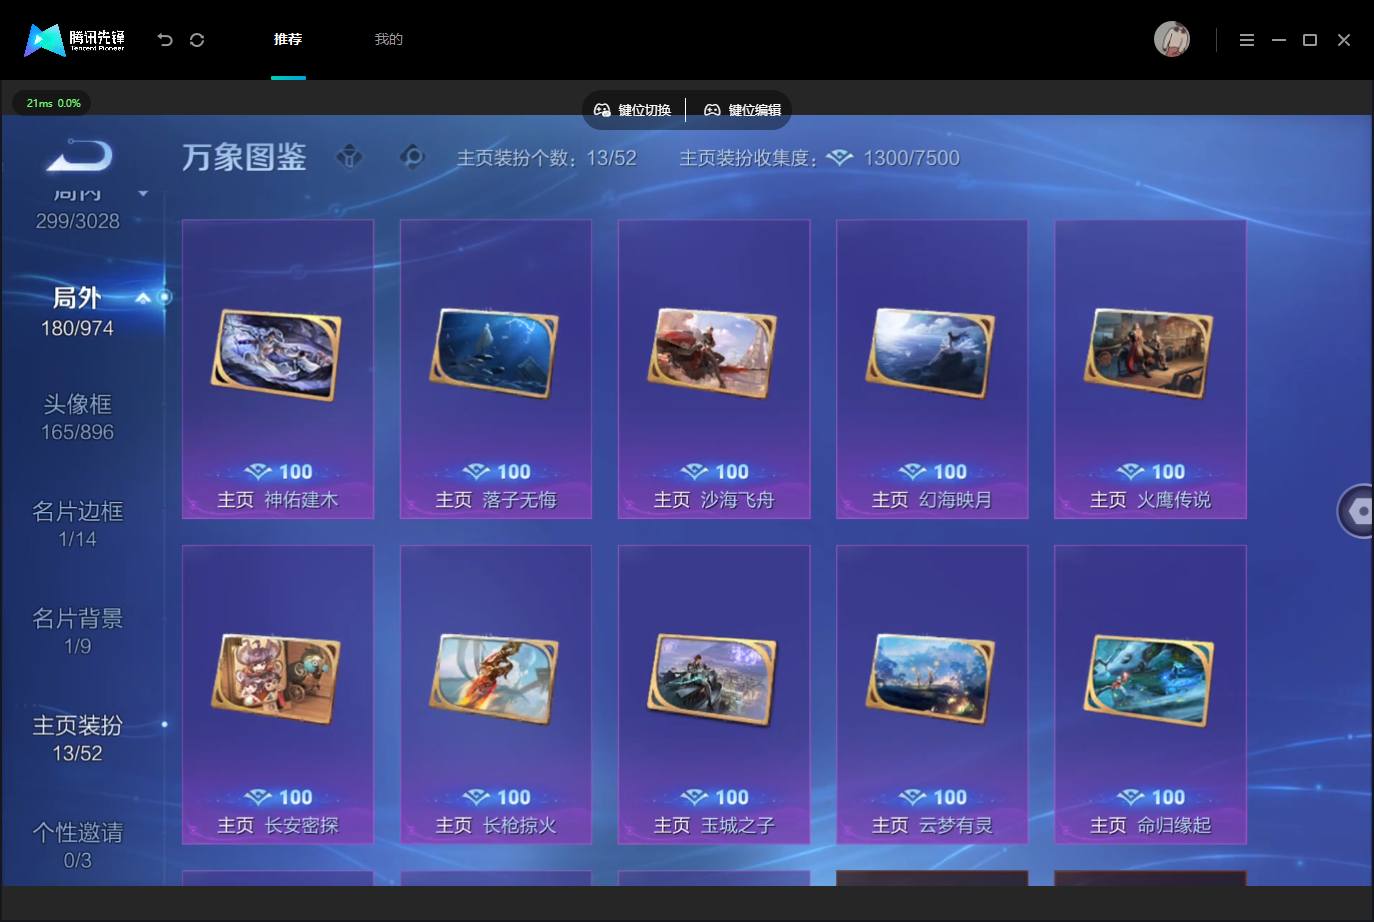The image size is (1374, 922).
Task: Click the game back arrow icon
Action: pos(80,156)
